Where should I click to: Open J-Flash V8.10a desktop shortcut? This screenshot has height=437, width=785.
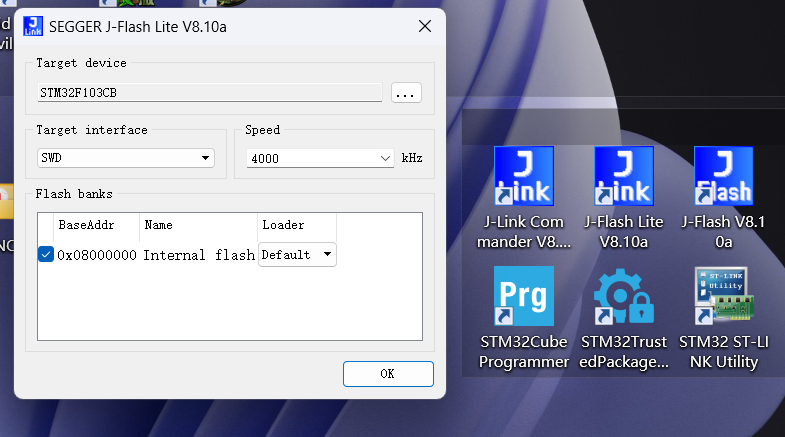pyautogui.click(x=723, y=198)
